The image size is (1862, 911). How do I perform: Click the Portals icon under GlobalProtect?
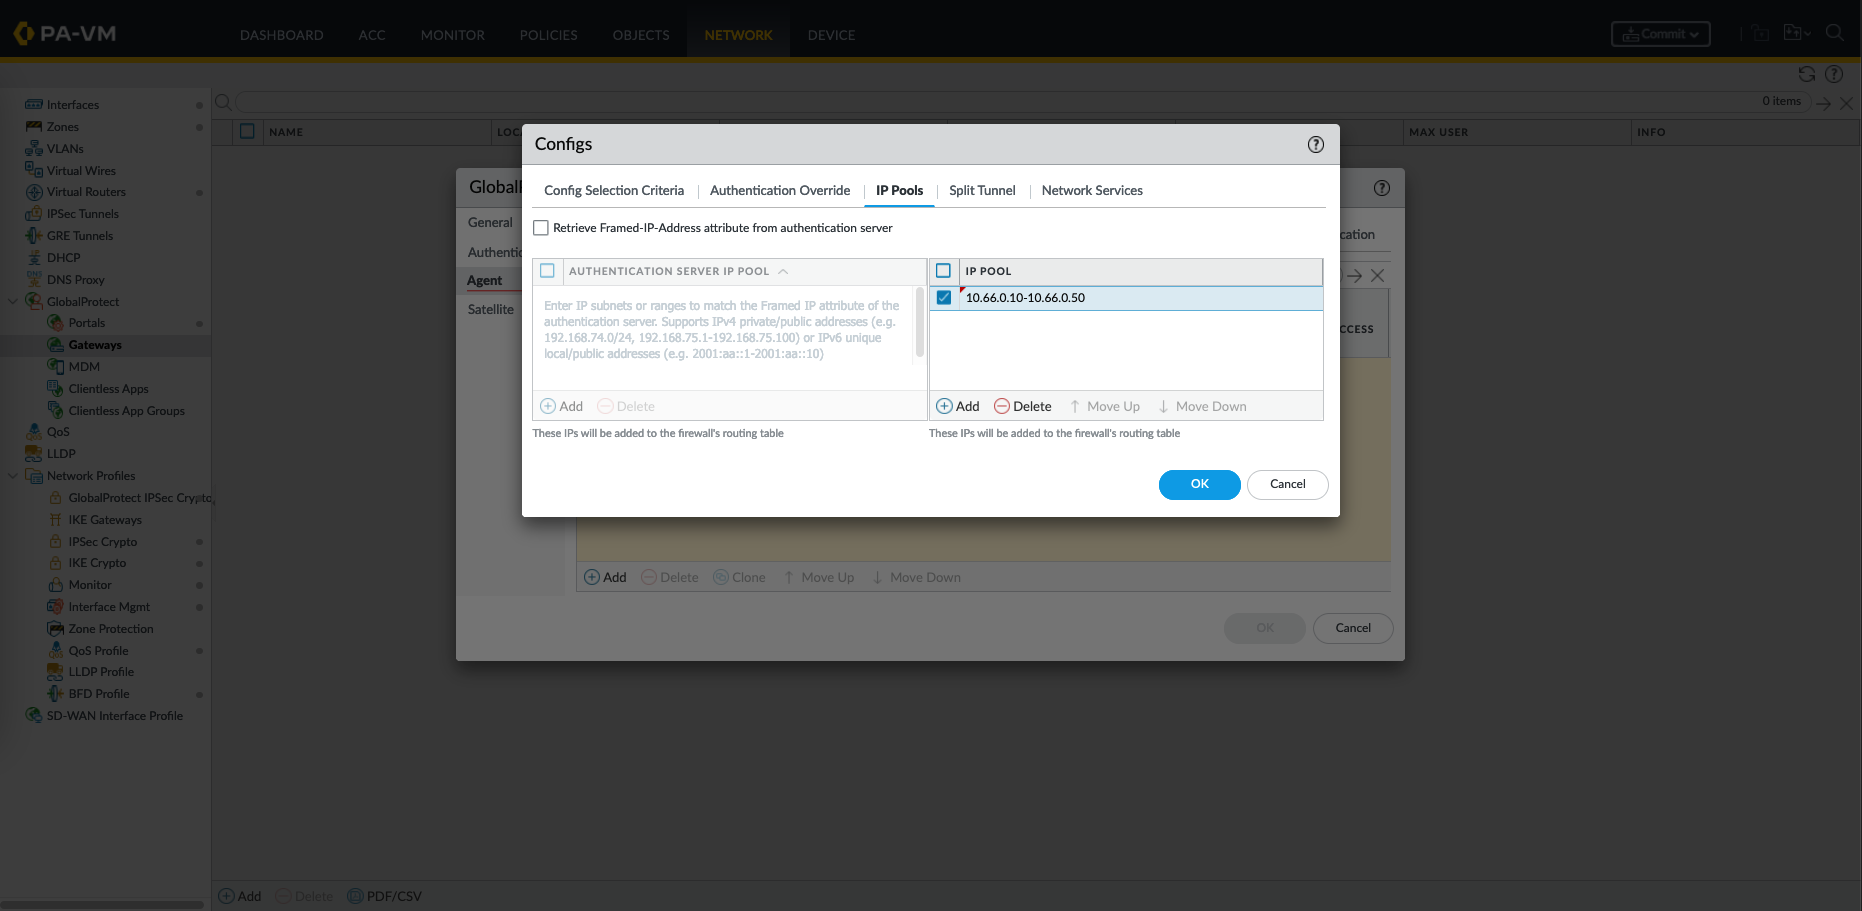click(x=56, y=323)
